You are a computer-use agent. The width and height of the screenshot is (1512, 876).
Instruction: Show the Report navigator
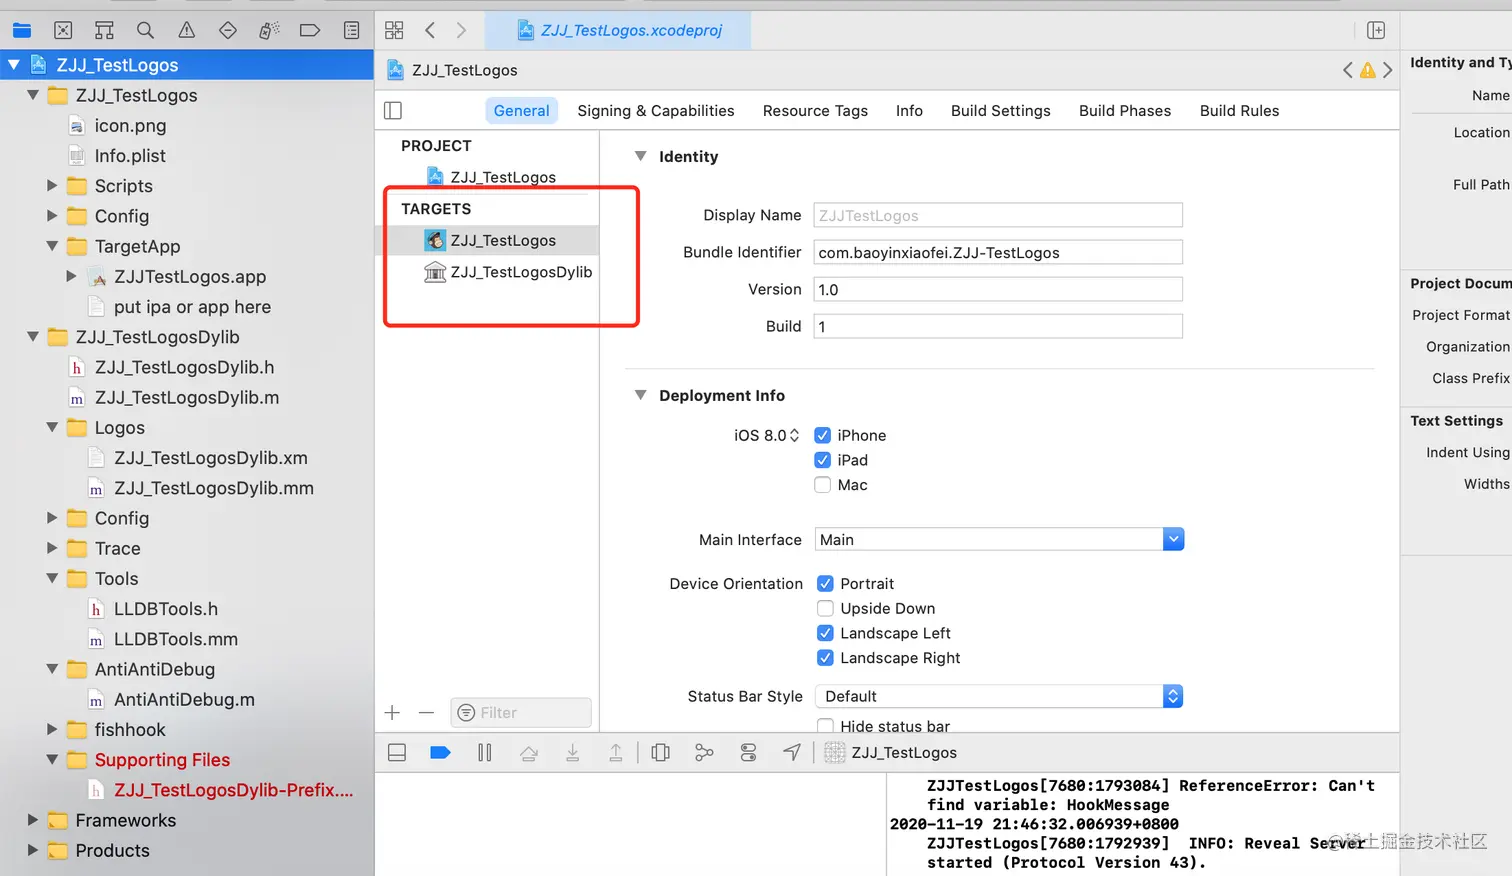tap(351, 30)
